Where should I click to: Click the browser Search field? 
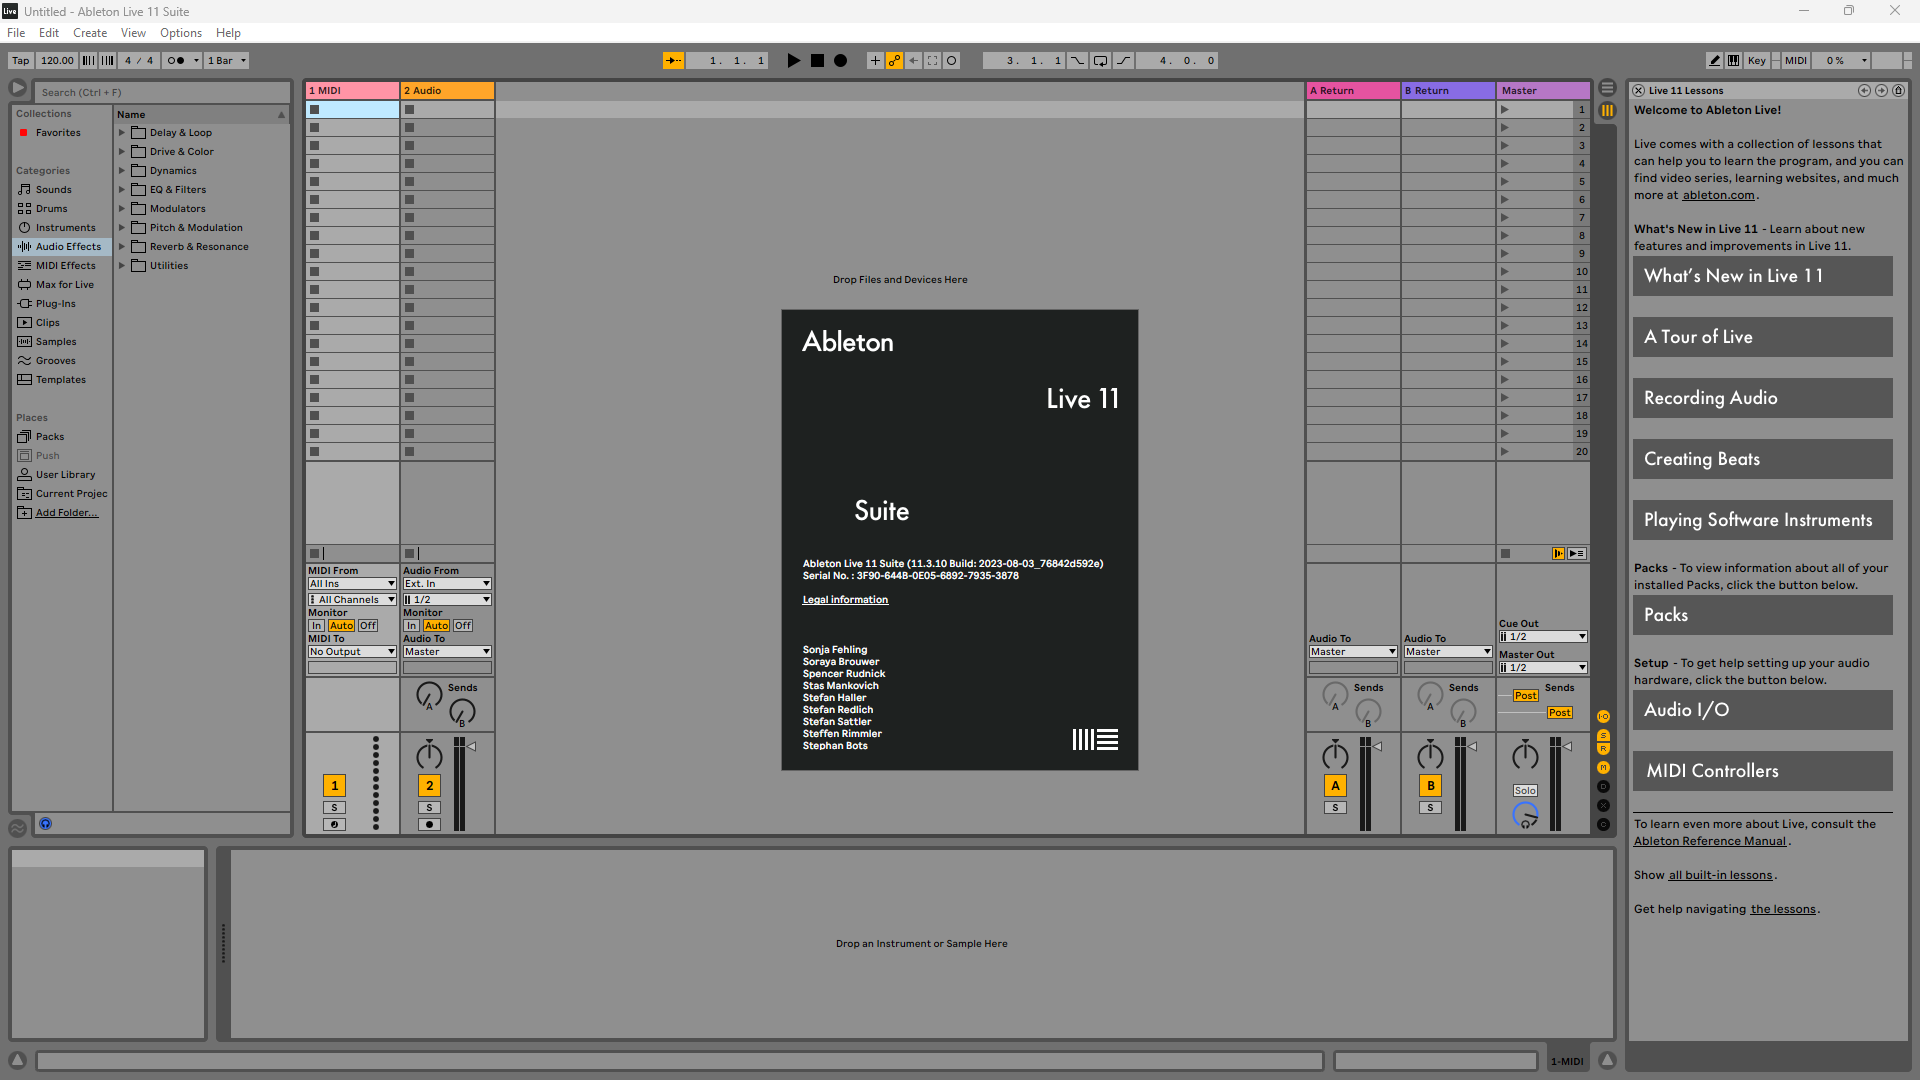pos(163,92)
